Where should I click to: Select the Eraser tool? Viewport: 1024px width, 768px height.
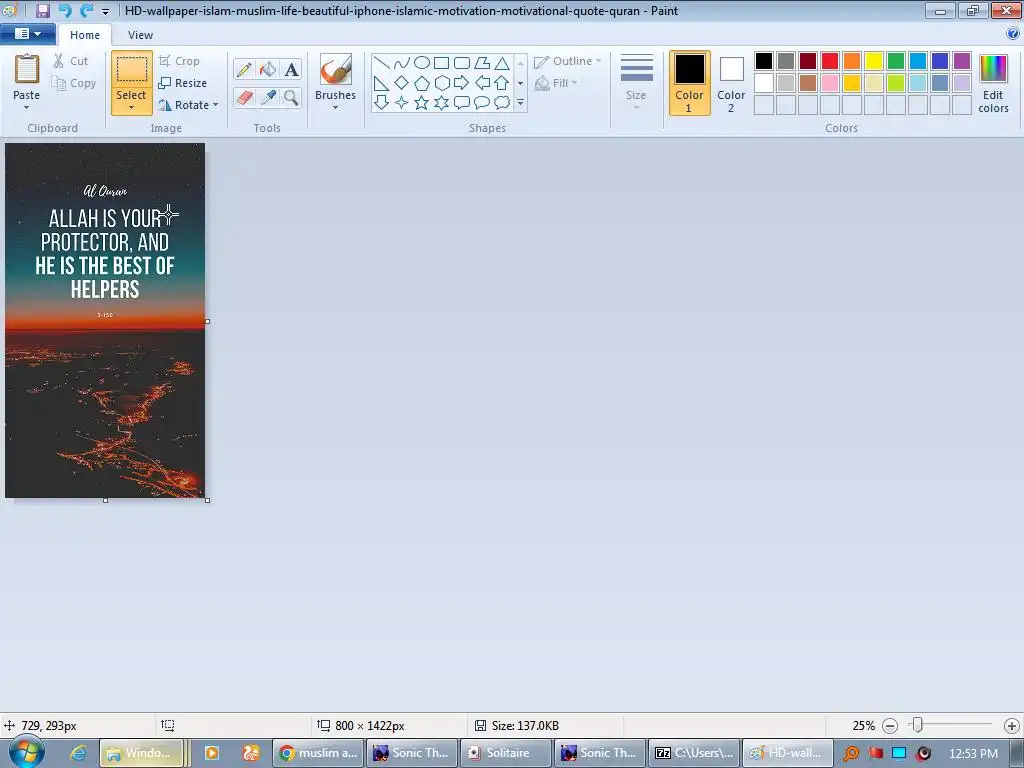pyautogui.click(x=244, y=97)
